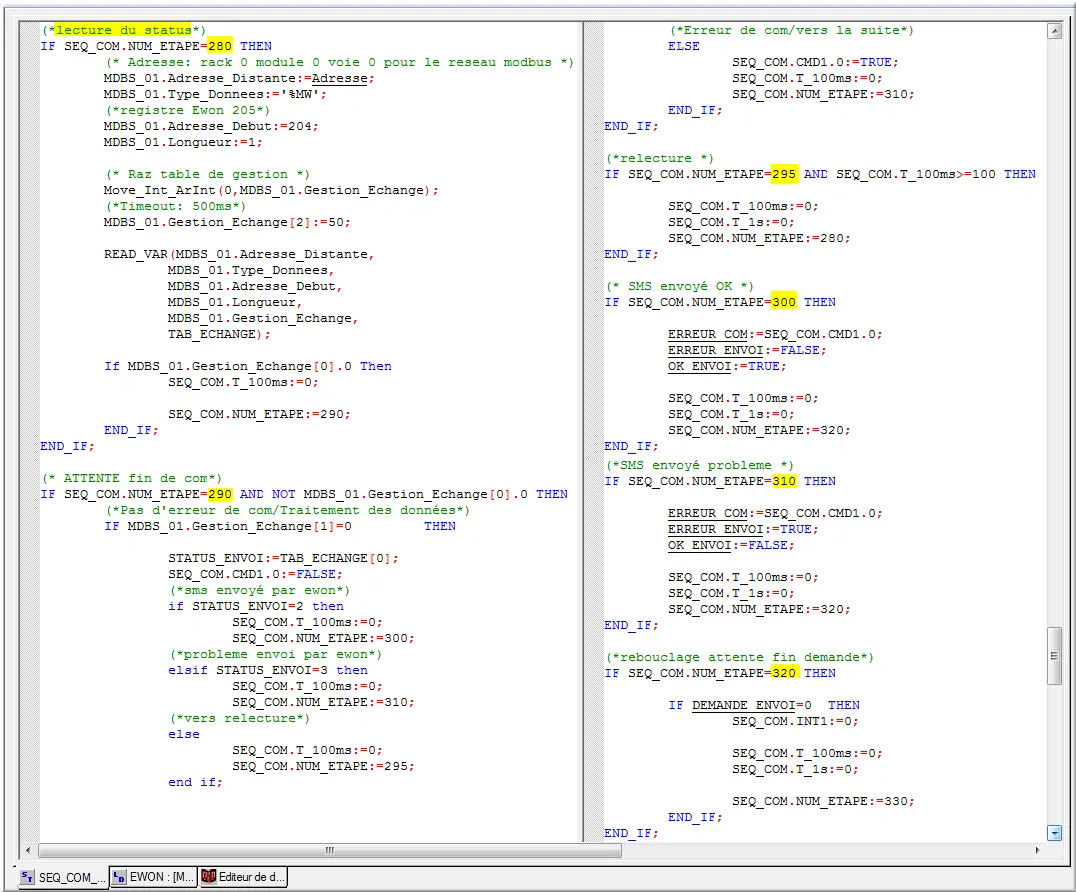Click the line "if STATUS_ENVOI=2 then"
The image size is (1076, 892).
coord(256,607)
